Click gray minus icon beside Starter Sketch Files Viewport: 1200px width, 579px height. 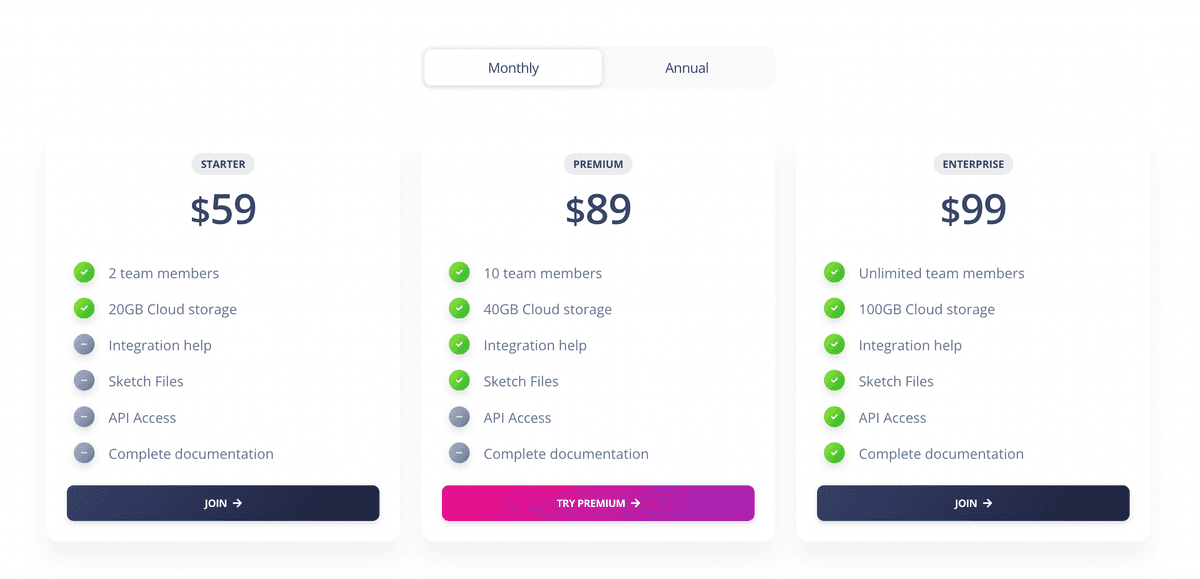click(x=84, y=381)
